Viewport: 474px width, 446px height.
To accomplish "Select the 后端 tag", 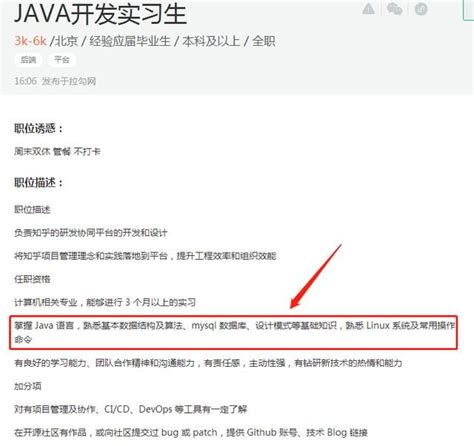I will (x=28, y=60).
